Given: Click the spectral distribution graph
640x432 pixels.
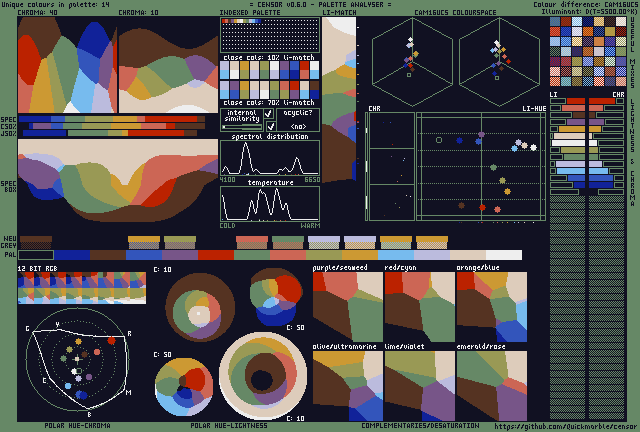Looking at the screenshot, I should coord(270,158).
